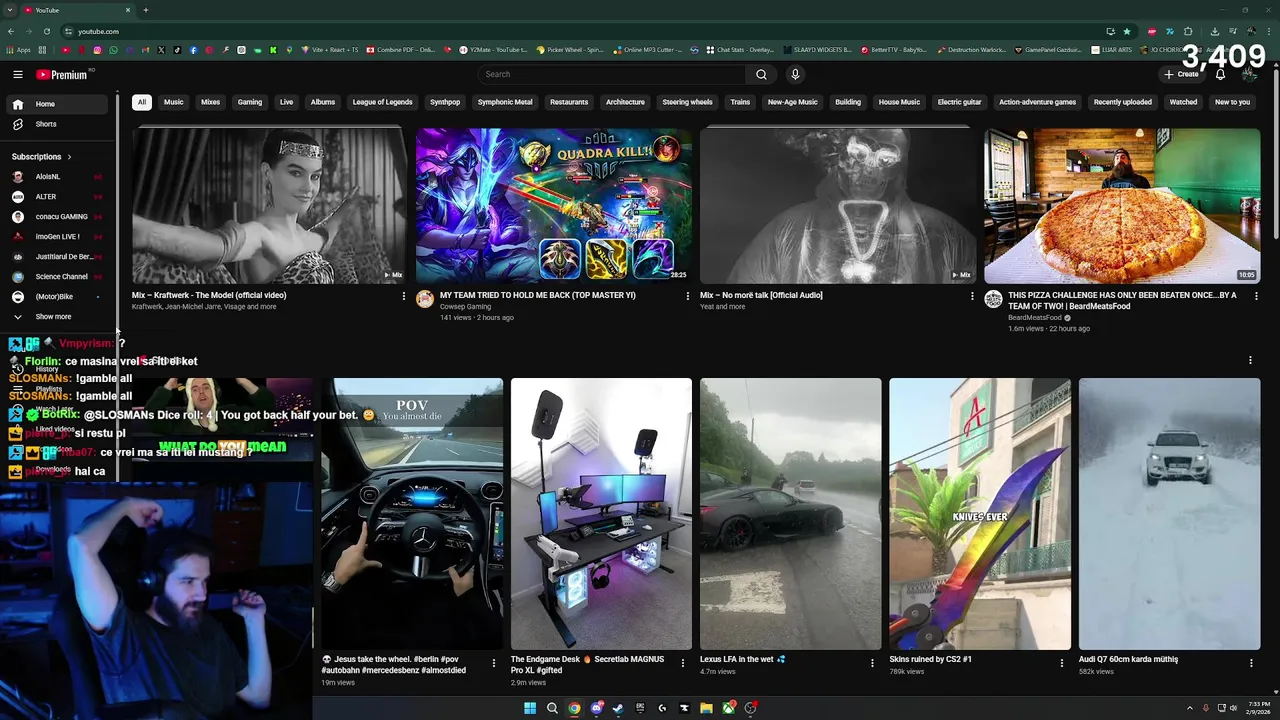Image resolution: width=1280 pixels, height=720 pixels.
Task: Open the Chrome extensions puzzle icon
Action: click(x=1188, y=31)
